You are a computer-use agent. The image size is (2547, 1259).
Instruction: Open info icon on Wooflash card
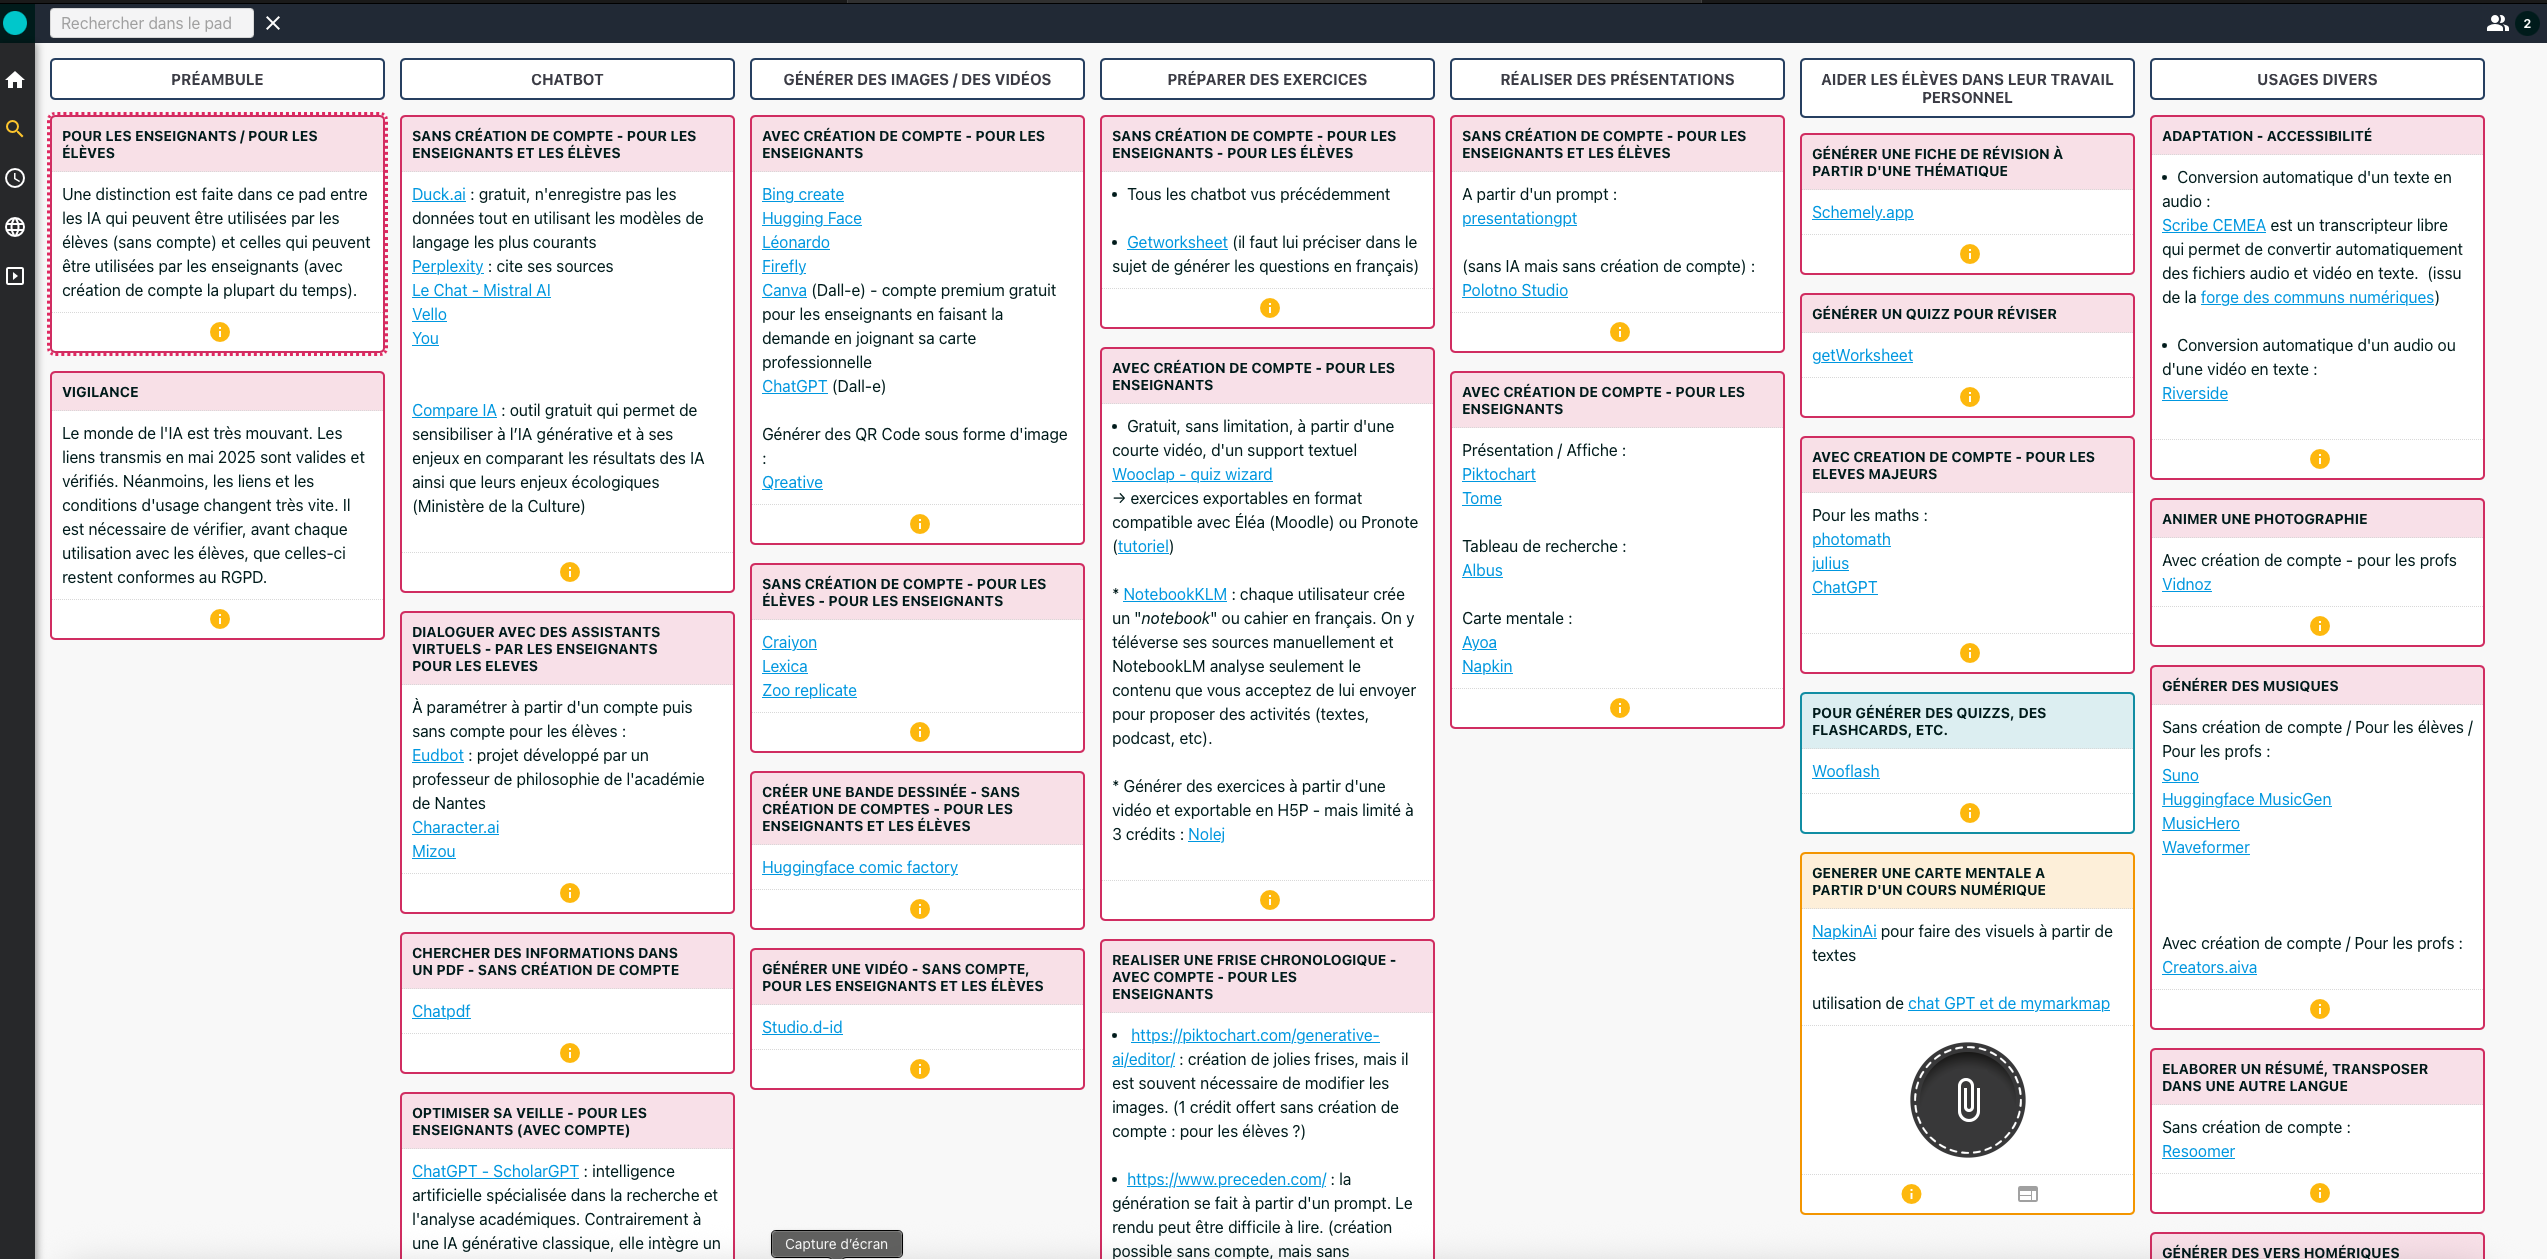click(x=1970, y=813)
